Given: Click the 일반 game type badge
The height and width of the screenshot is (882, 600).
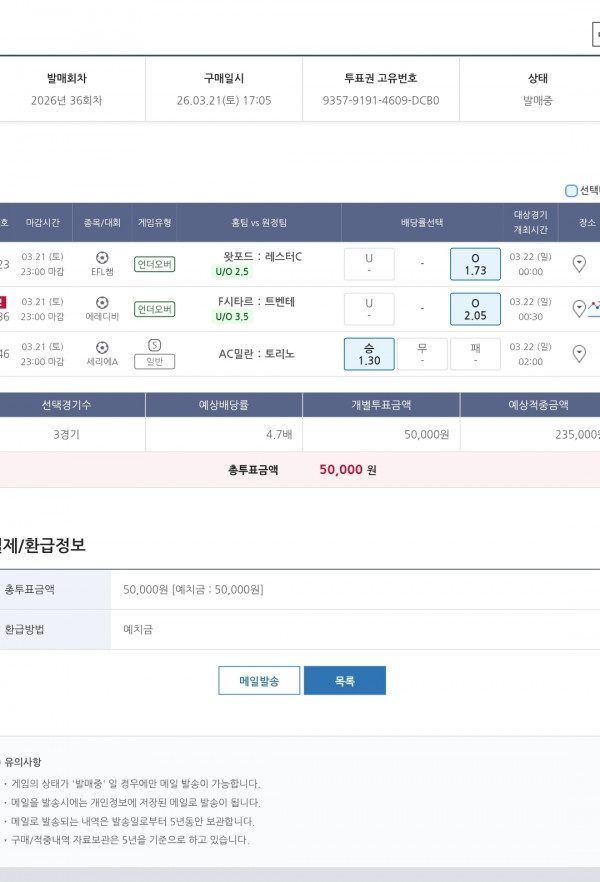Looking at the screenshot, I should coord(154,362).
